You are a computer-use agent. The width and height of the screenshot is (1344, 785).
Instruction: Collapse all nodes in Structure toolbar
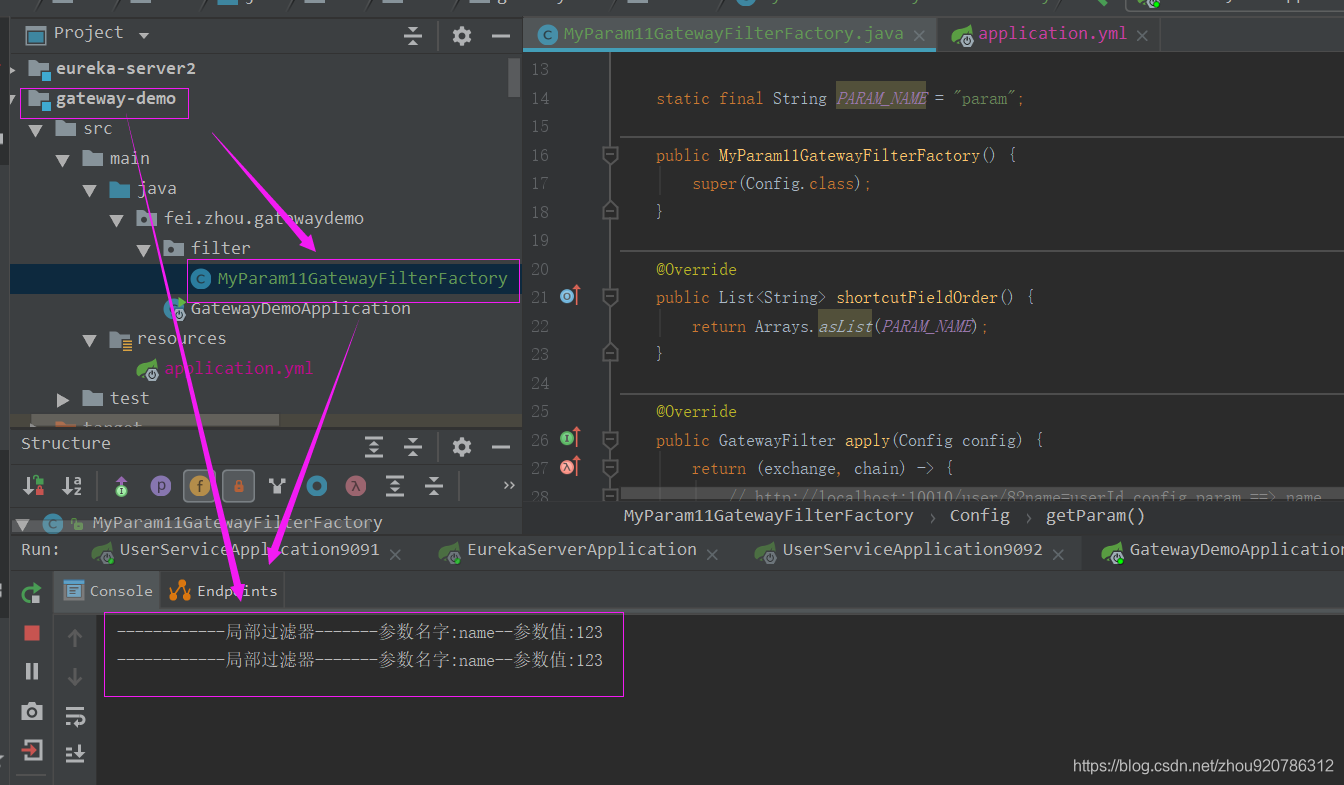click(x=434, y=486)
